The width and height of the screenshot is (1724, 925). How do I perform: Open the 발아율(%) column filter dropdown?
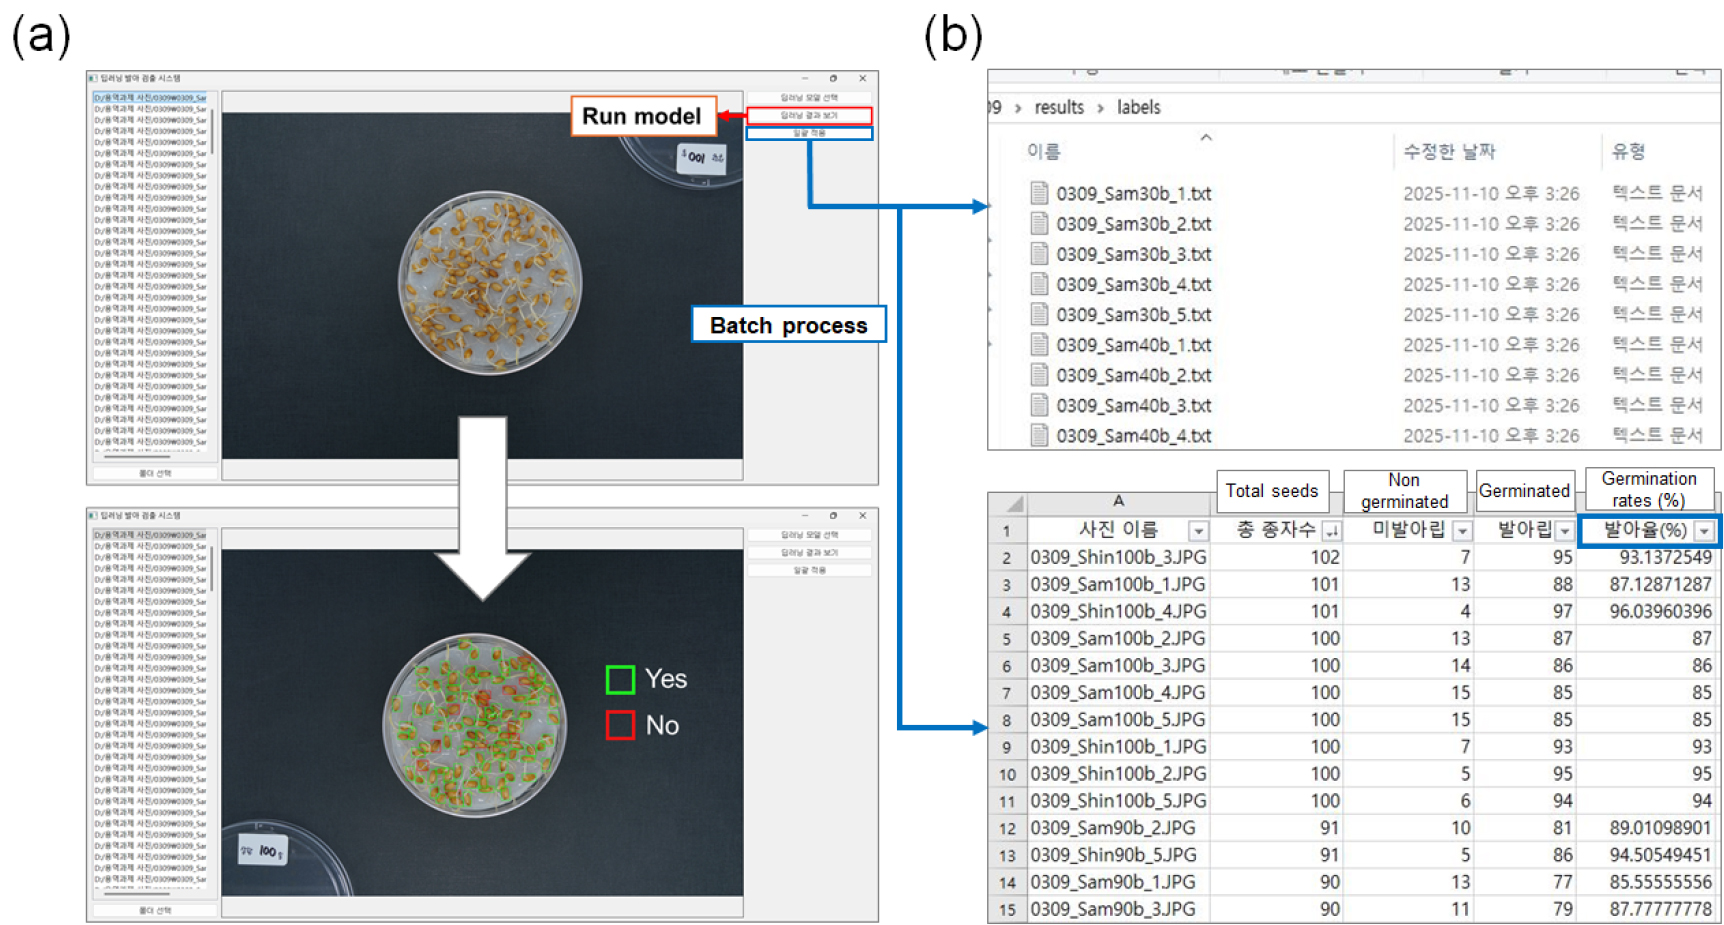click(x=1704, y=531)
